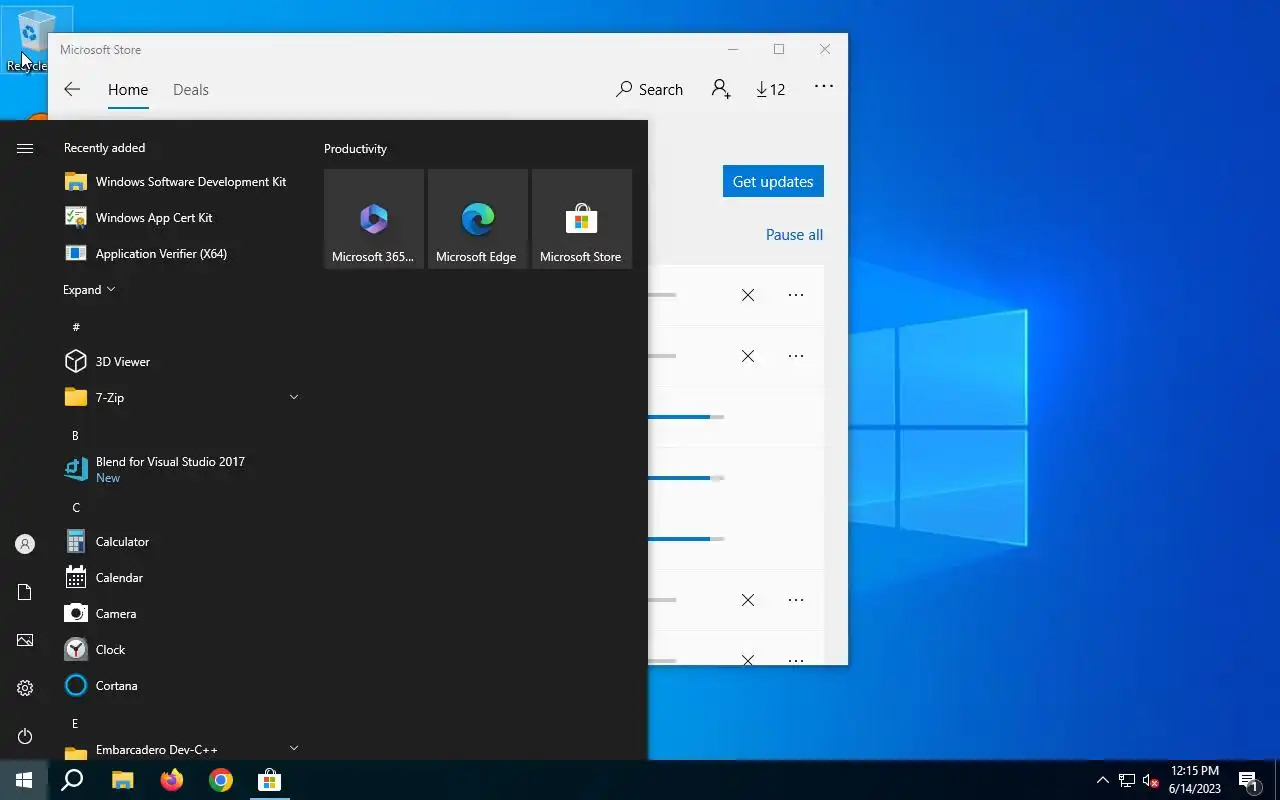Image resolution: width=1280 pixels, height=800 pixels.
Task: Launch Google Chrome from taskbar
Action: pos(221,780)
